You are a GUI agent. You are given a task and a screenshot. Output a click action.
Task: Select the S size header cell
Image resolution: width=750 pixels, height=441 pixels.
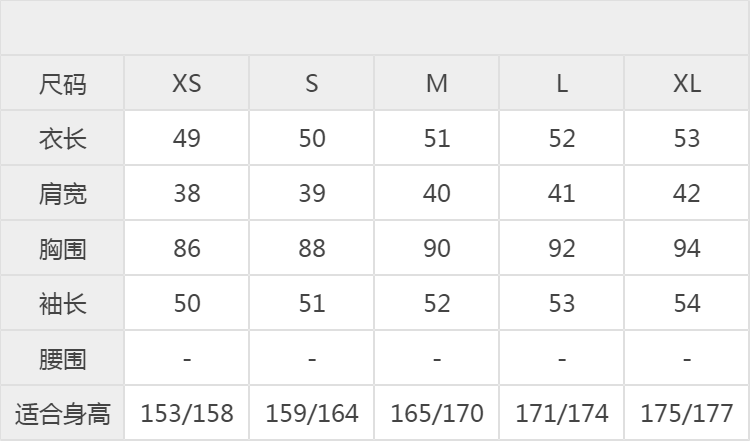(312, 83)
